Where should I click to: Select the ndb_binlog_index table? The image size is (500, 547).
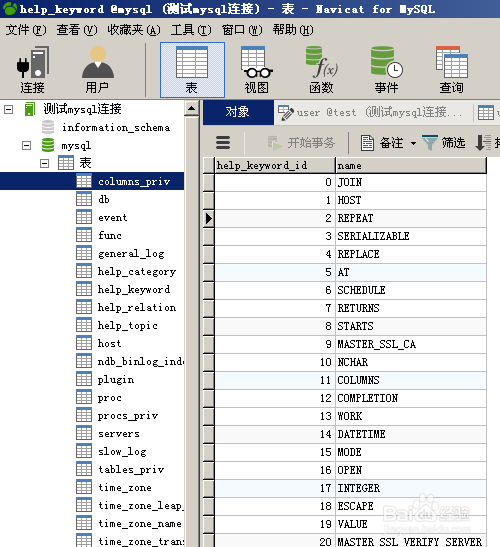[x=141, y=361]
